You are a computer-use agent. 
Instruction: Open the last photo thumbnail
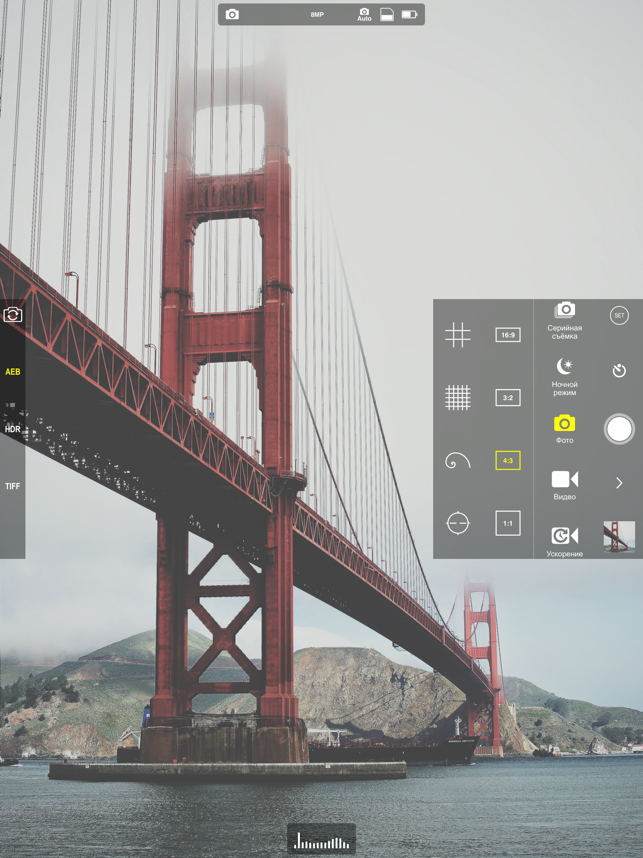point(619,537)
